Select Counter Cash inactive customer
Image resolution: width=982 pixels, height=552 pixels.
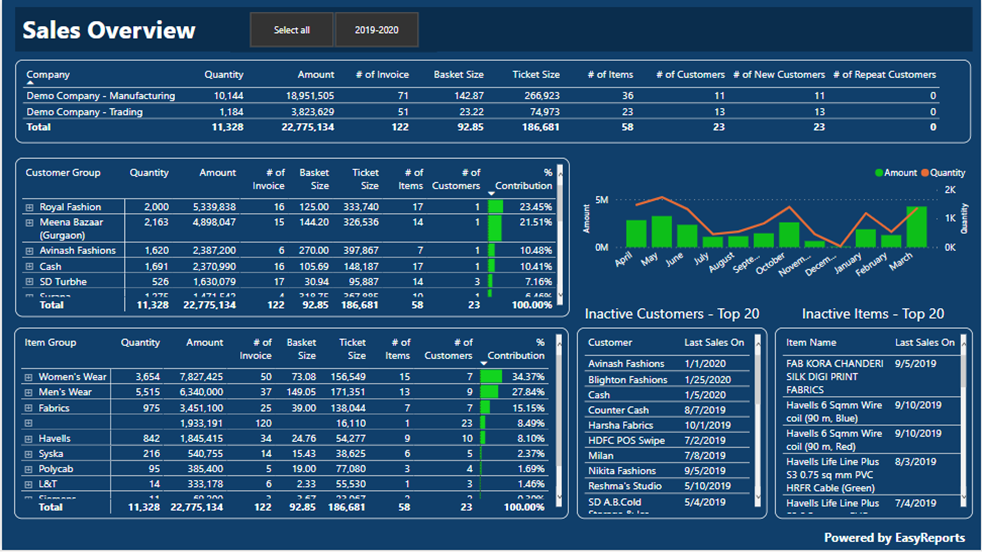tap(668, 410)
